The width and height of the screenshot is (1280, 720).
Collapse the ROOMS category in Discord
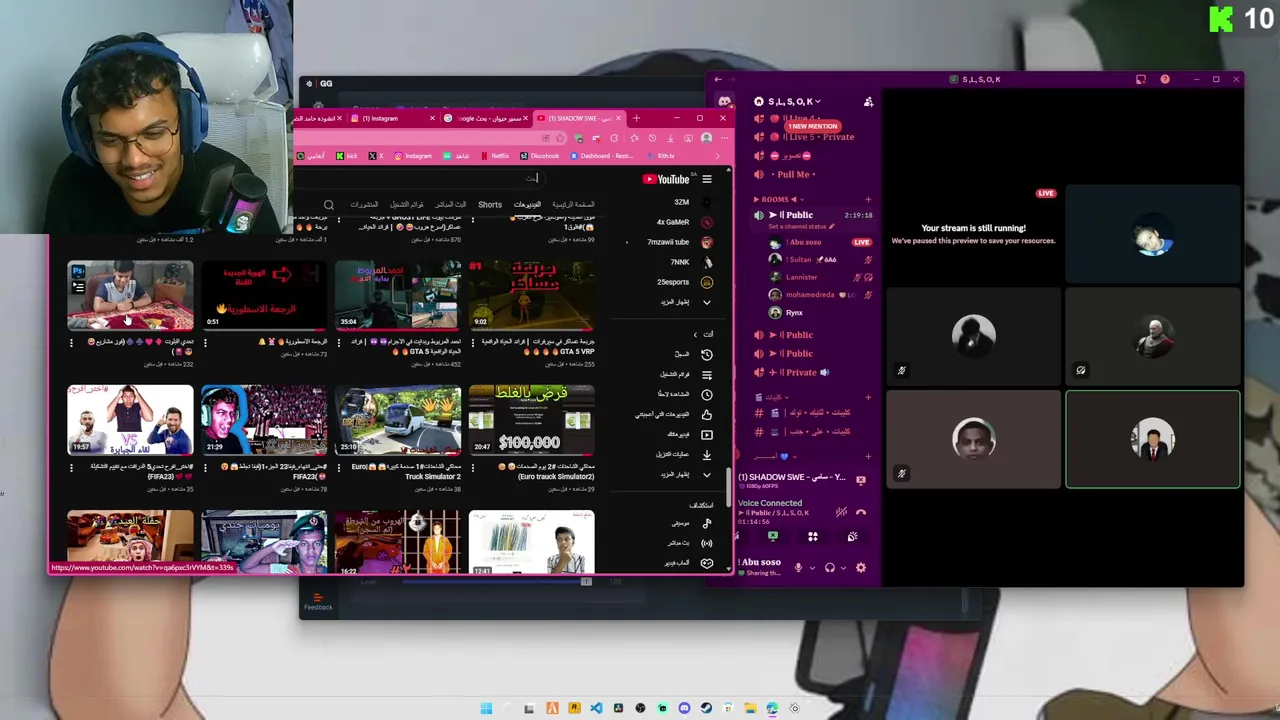point(780,199)
